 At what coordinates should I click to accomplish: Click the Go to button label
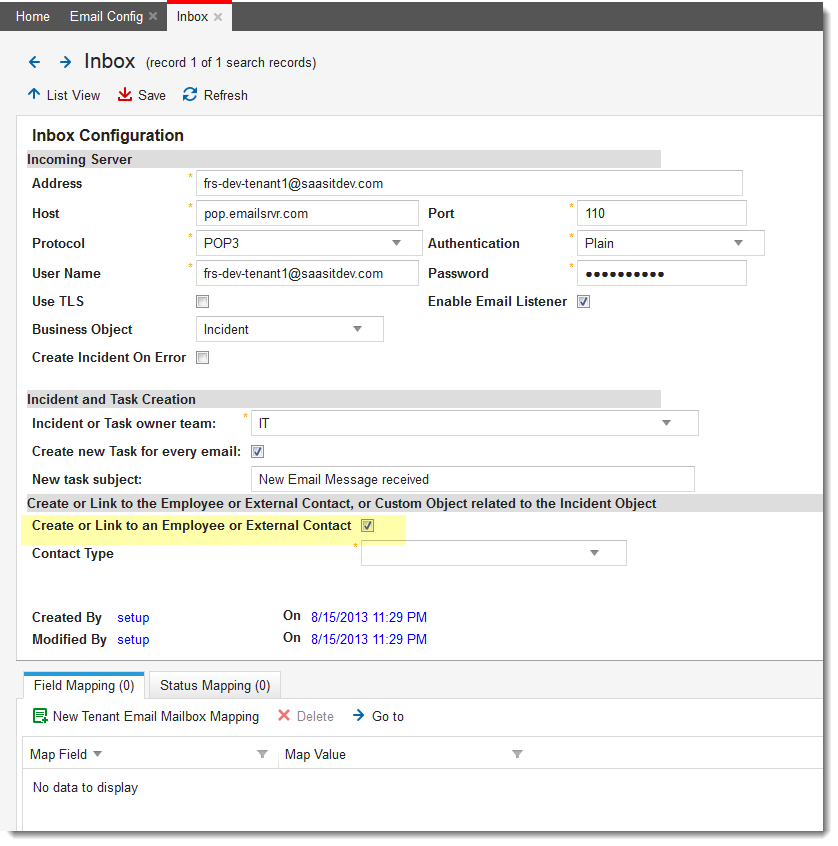tap(388, 717)
